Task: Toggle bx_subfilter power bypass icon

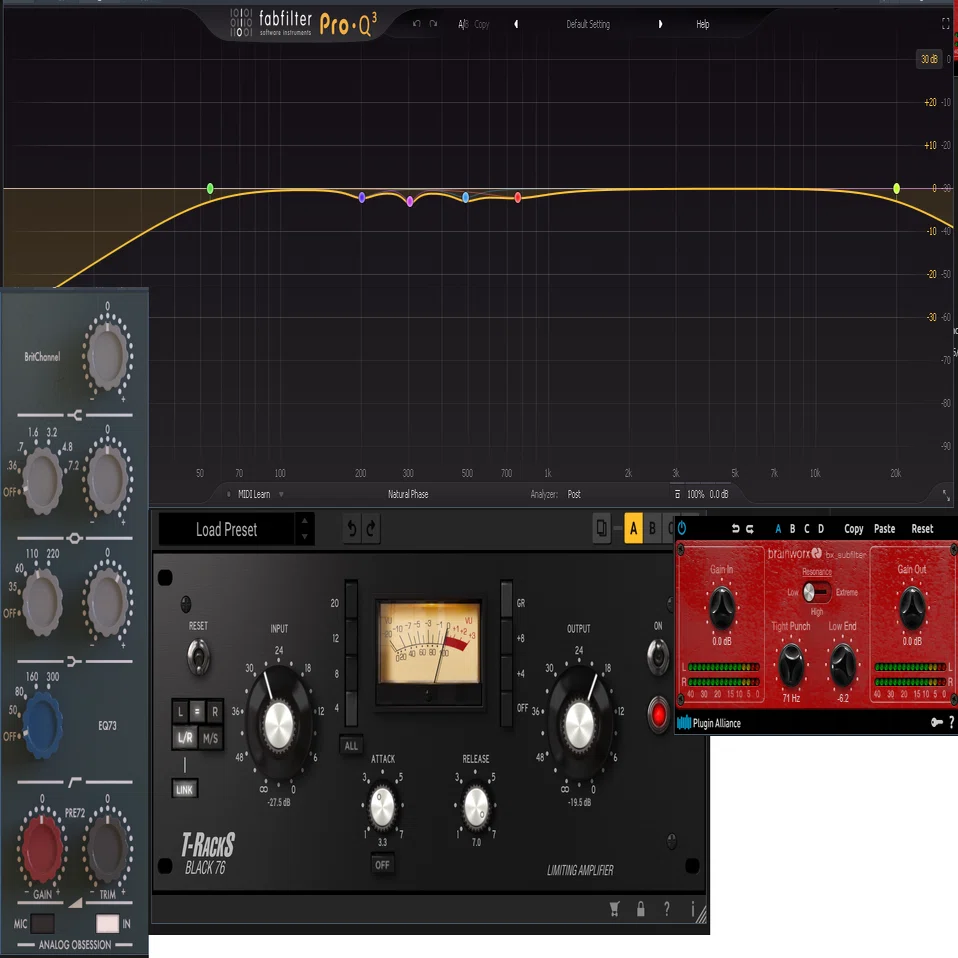Action: (682, 528)
